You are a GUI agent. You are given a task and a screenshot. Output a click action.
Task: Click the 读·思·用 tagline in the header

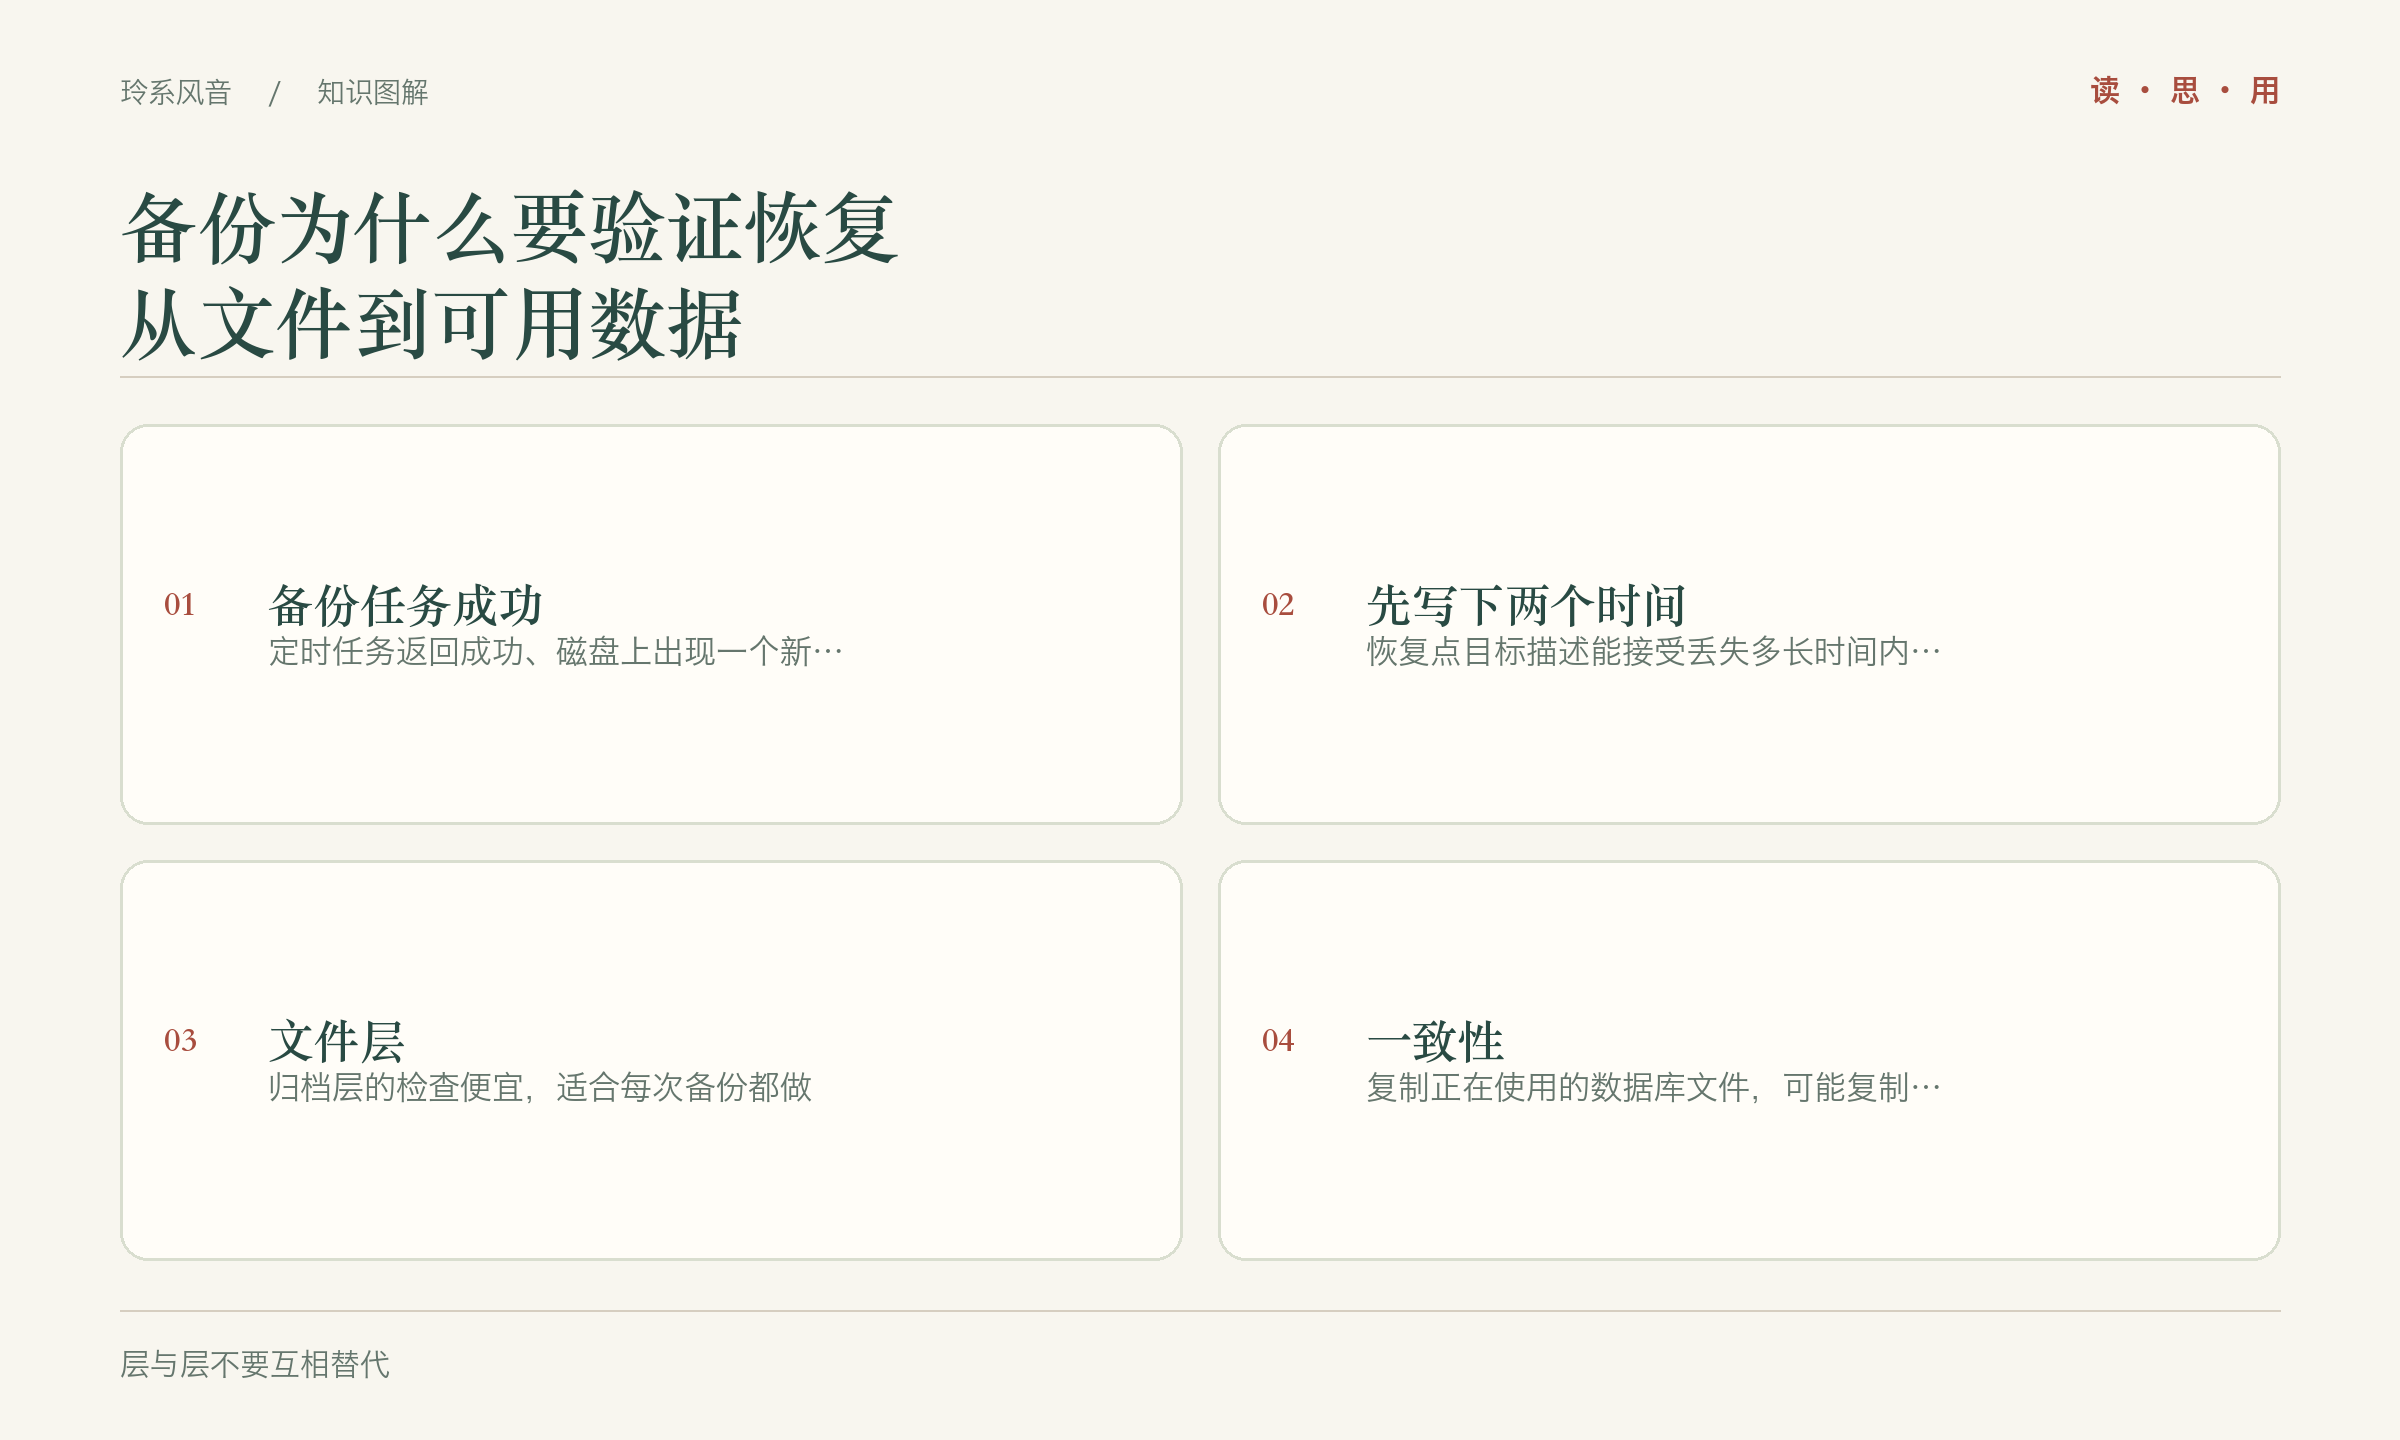point(2185,91)
